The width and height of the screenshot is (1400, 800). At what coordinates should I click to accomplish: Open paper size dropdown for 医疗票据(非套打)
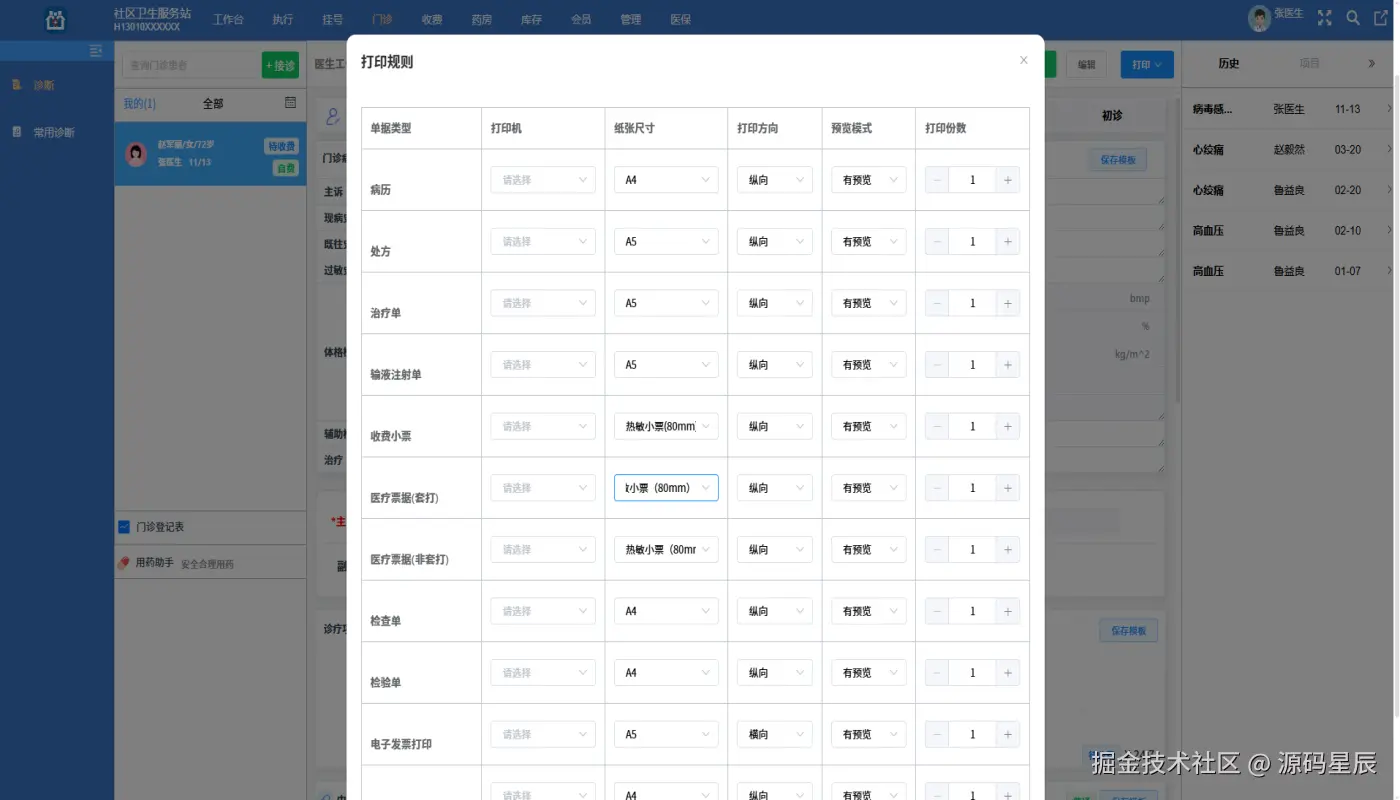pyautogui.click(x=666, y=549)
